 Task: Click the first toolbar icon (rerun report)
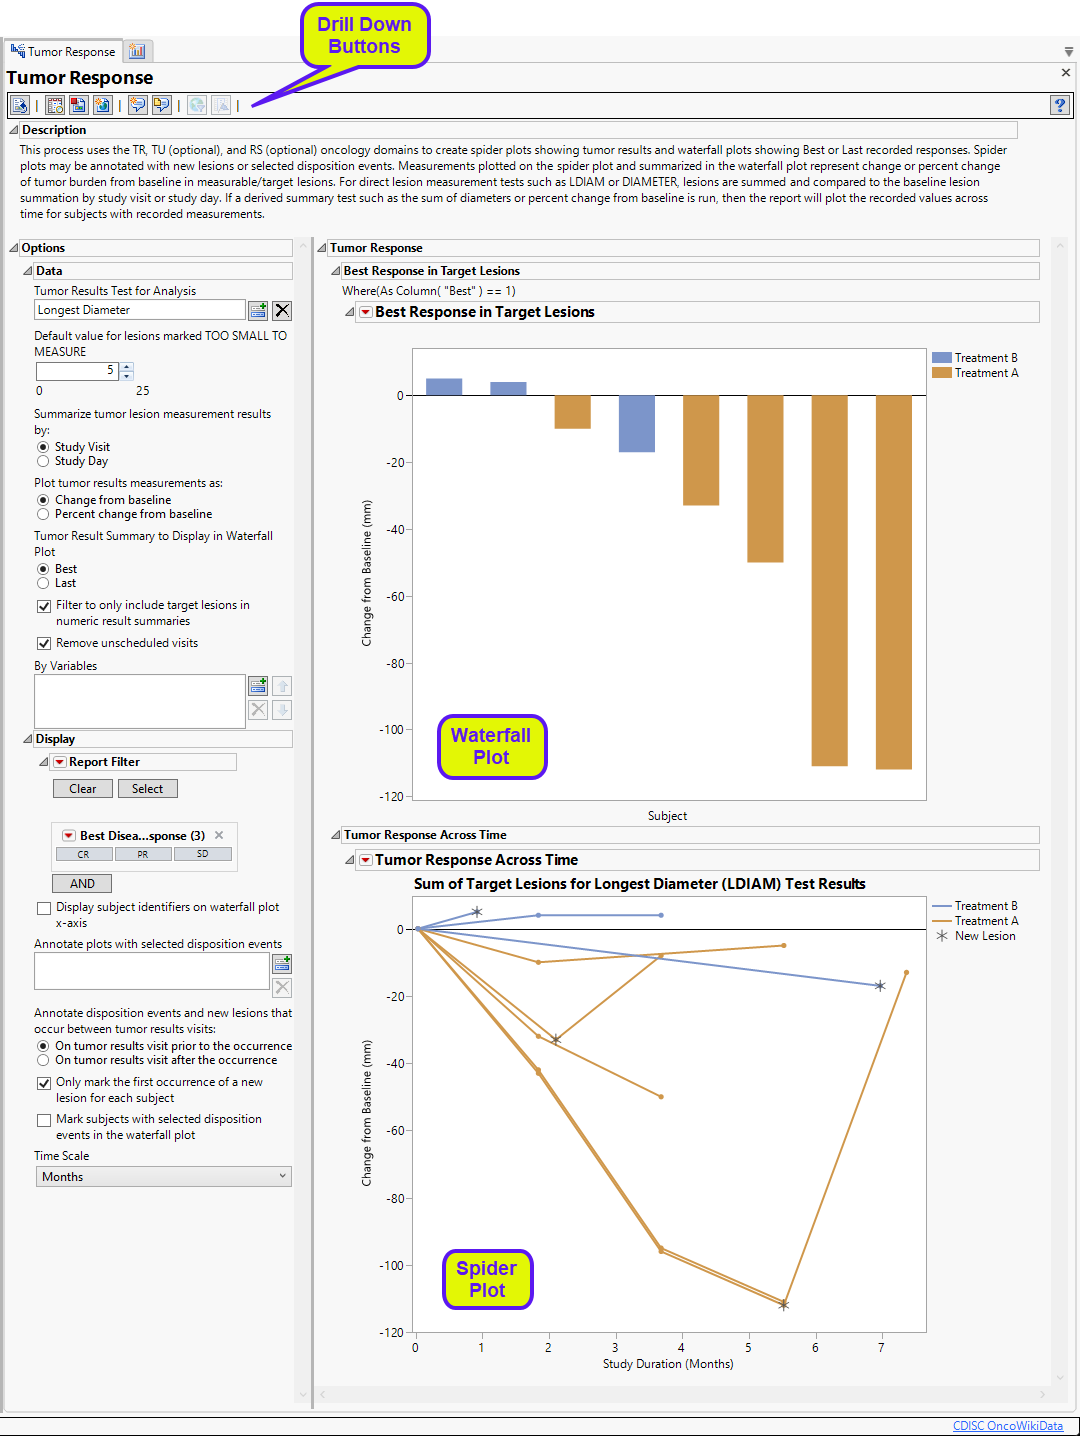click(19, 105)
